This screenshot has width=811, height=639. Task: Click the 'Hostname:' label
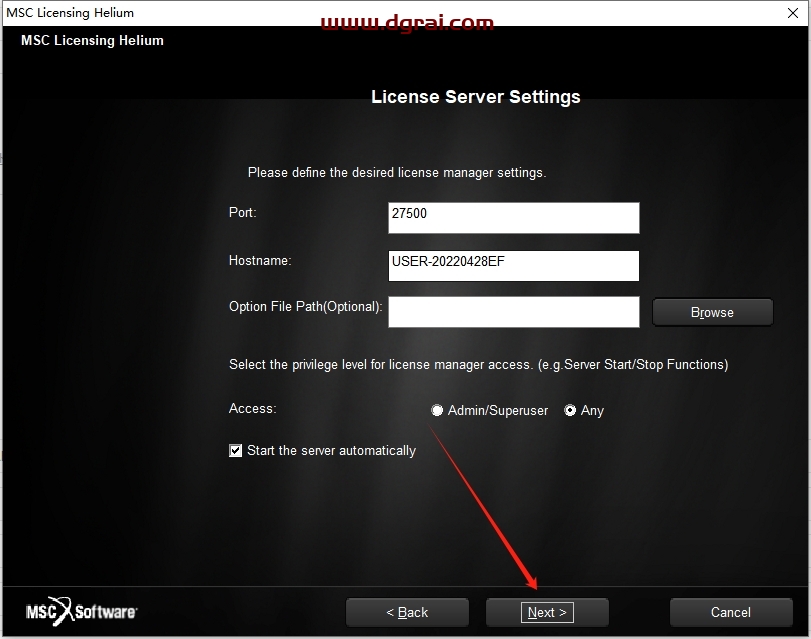point(260,260)
